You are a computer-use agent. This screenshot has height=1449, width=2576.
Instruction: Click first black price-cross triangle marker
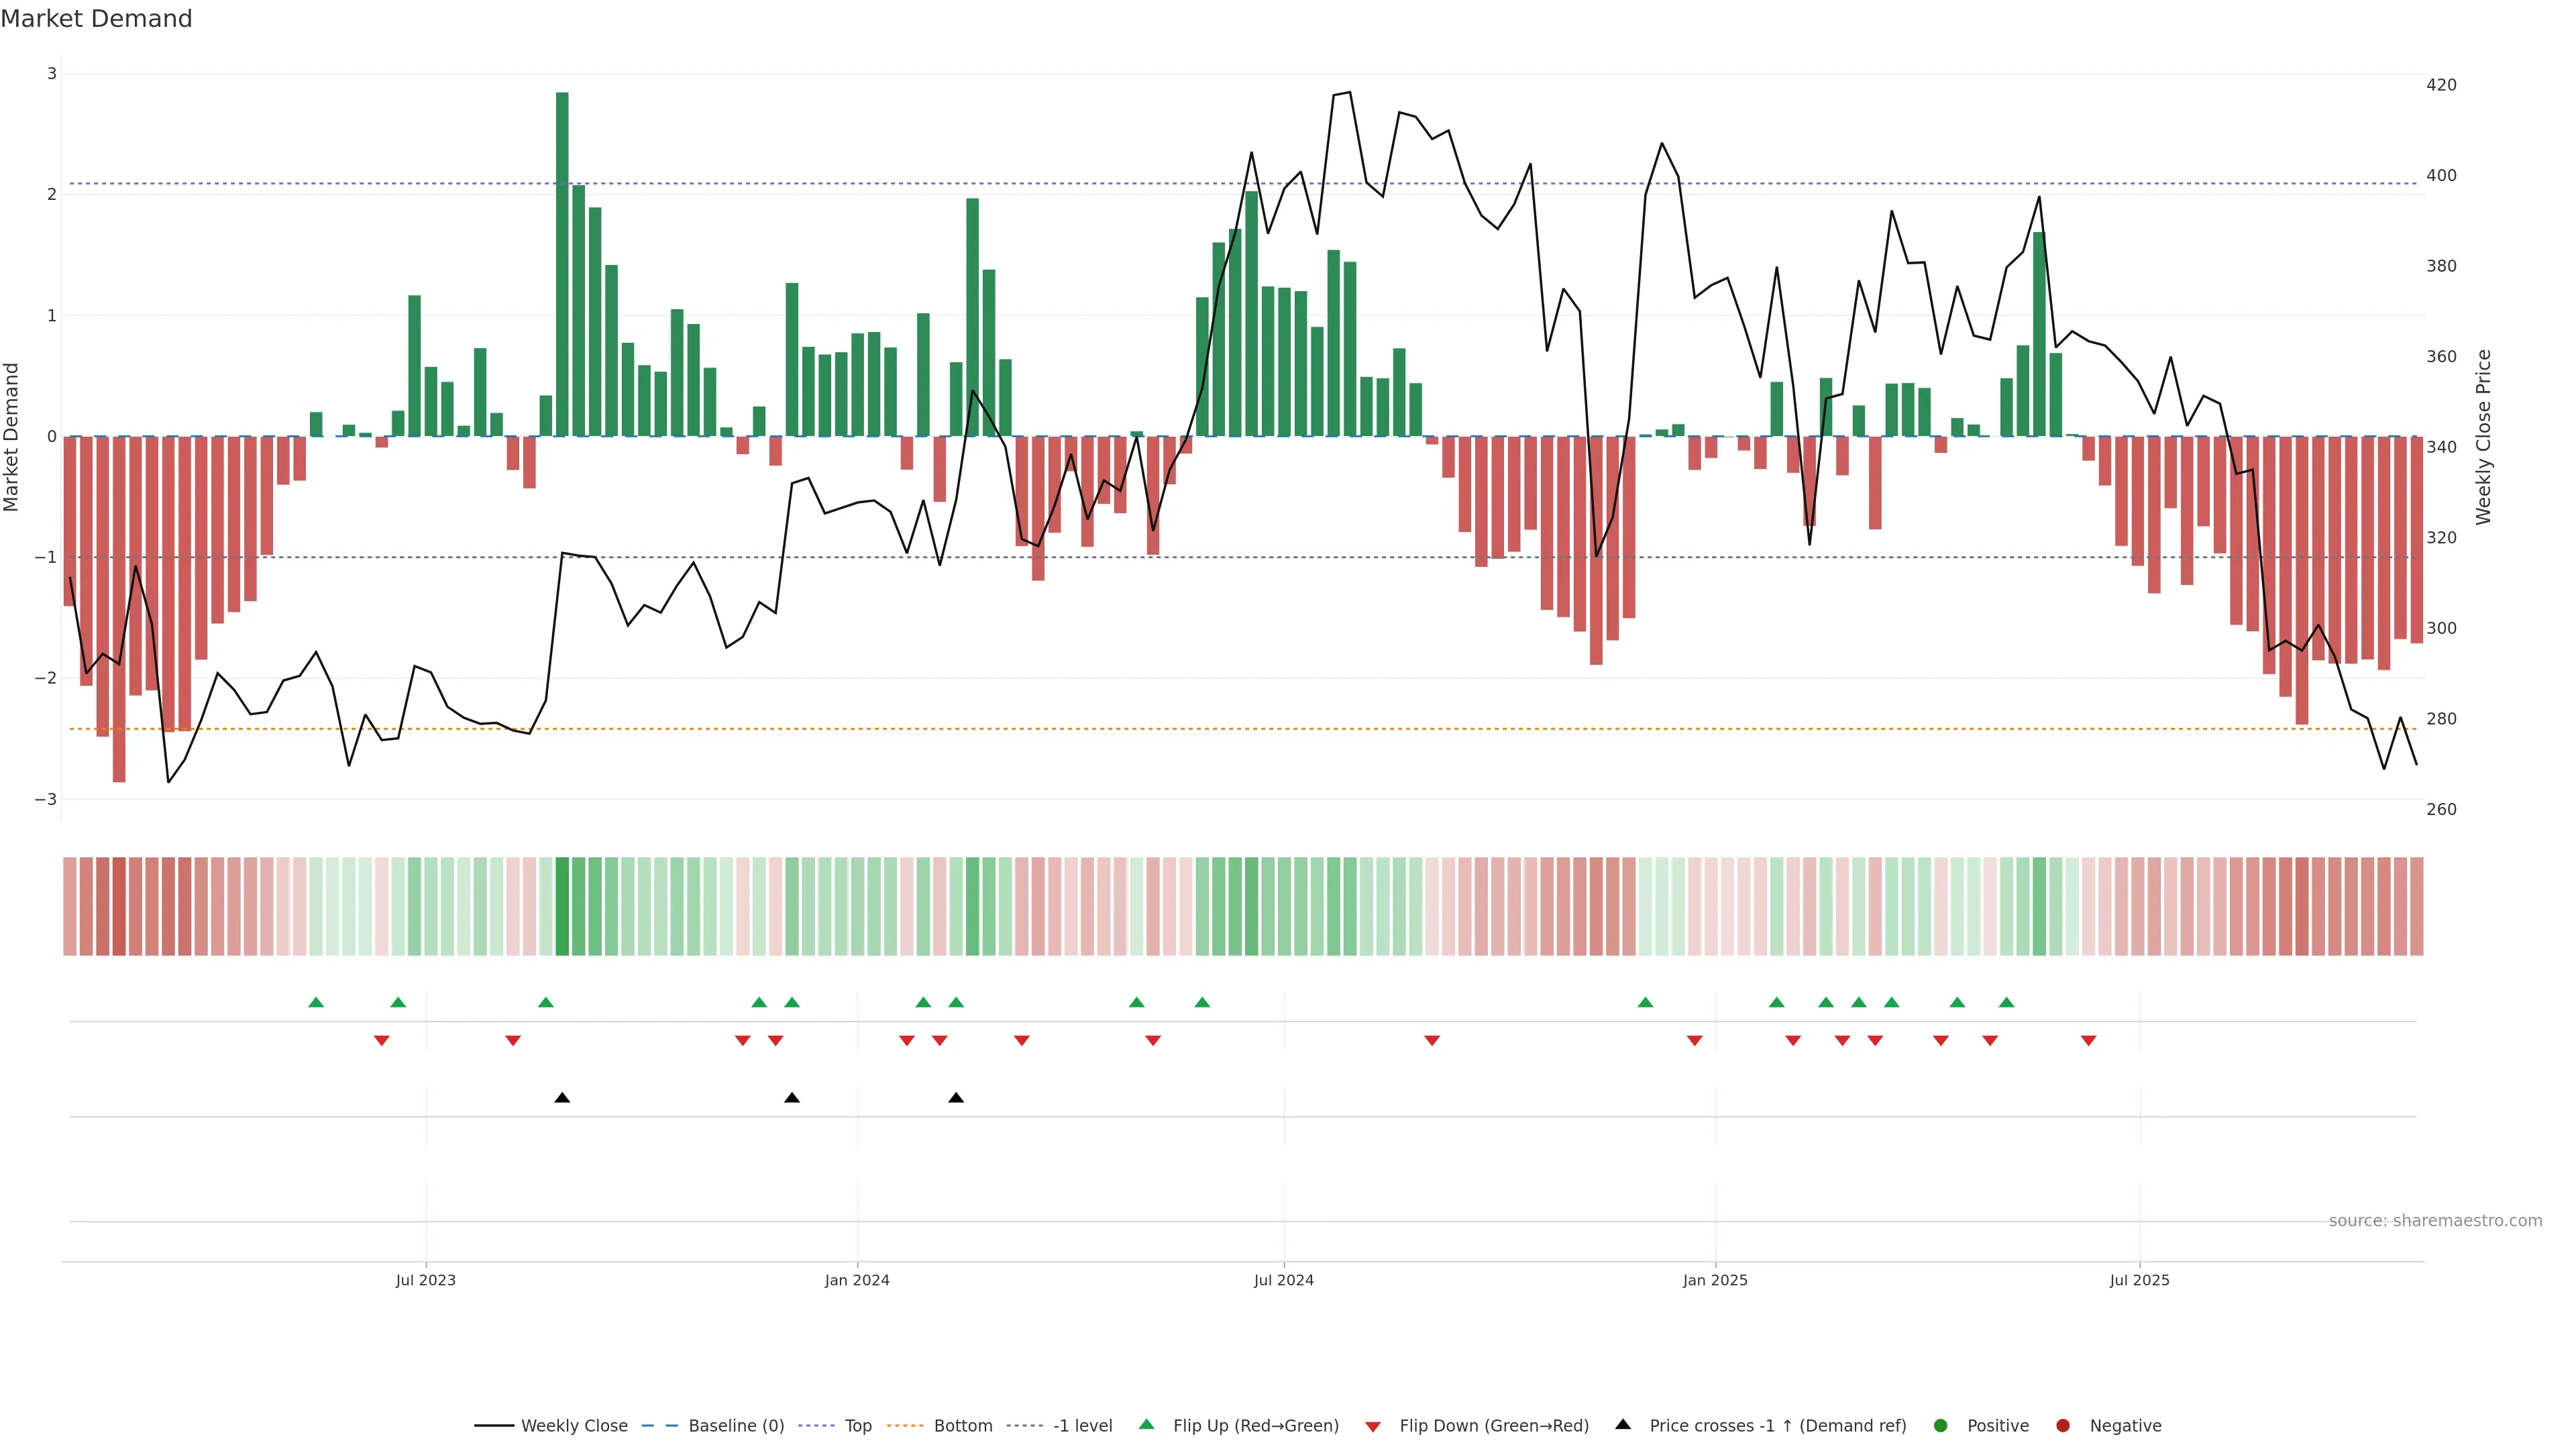(562, 1098)
